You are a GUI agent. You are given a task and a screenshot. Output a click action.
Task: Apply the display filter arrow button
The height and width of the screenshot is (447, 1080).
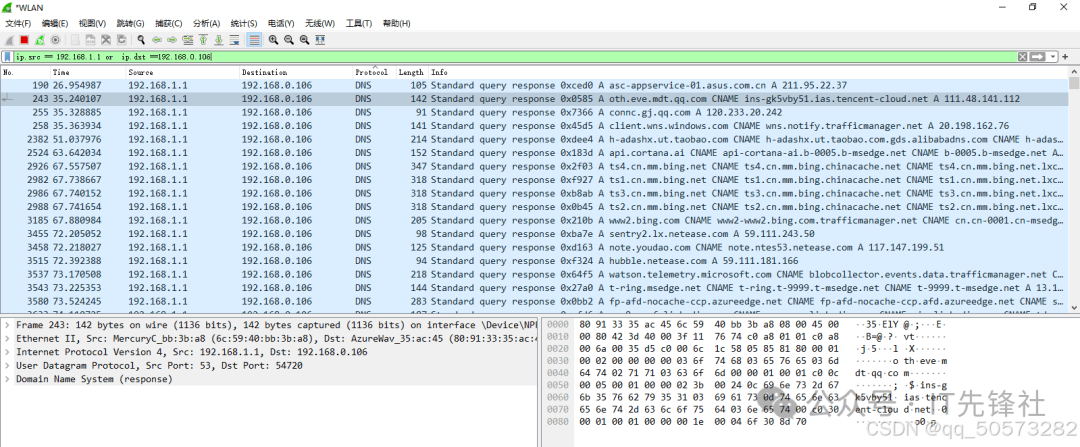(x=1037, y=57)
